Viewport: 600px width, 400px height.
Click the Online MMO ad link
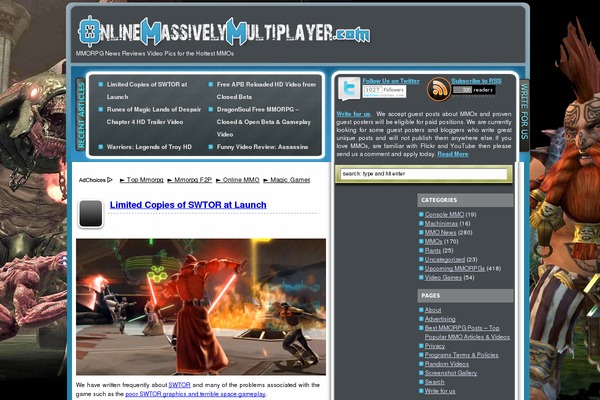pos(238,180)
